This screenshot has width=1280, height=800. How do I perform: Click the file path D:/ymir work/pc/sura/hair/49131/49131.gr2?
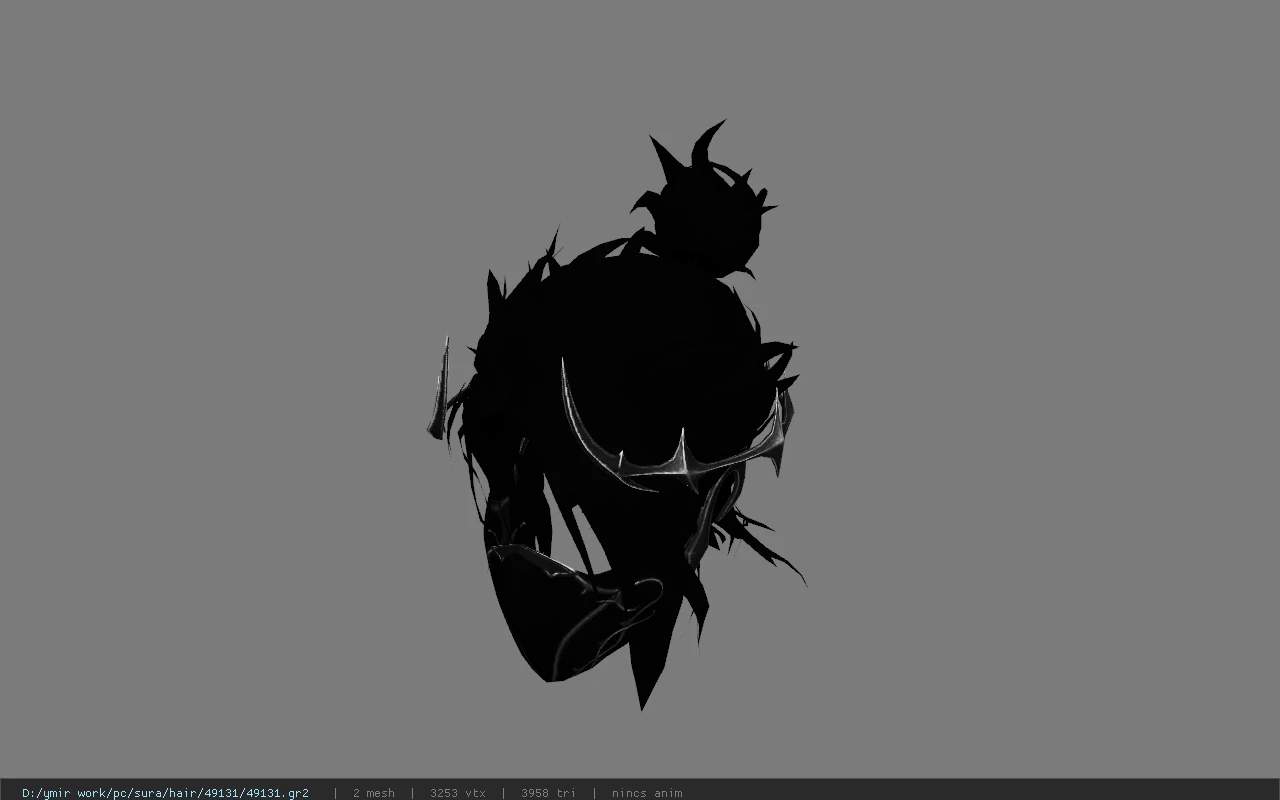tap(165, 793)
